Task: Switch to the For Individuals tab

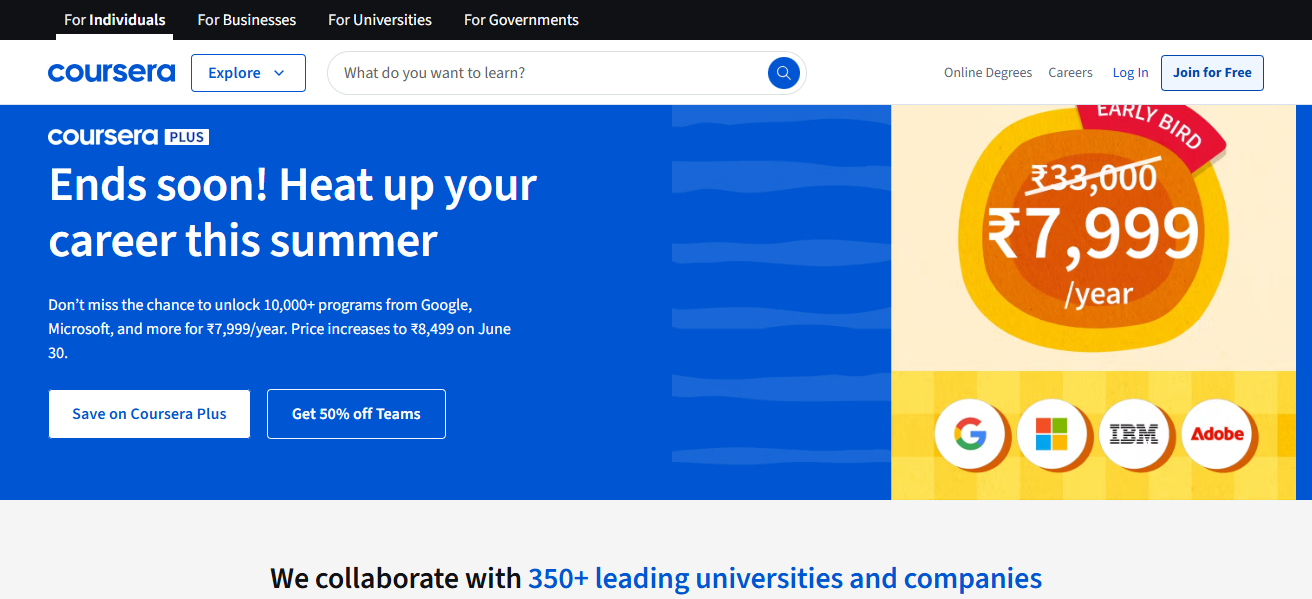Action: point(115,20)
